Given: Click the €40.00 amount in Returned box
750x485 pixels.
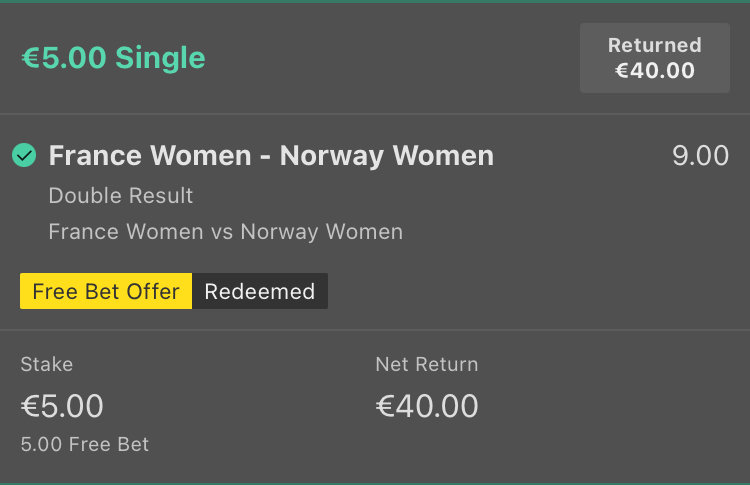Looking at the screenshot, I should 655,71.
